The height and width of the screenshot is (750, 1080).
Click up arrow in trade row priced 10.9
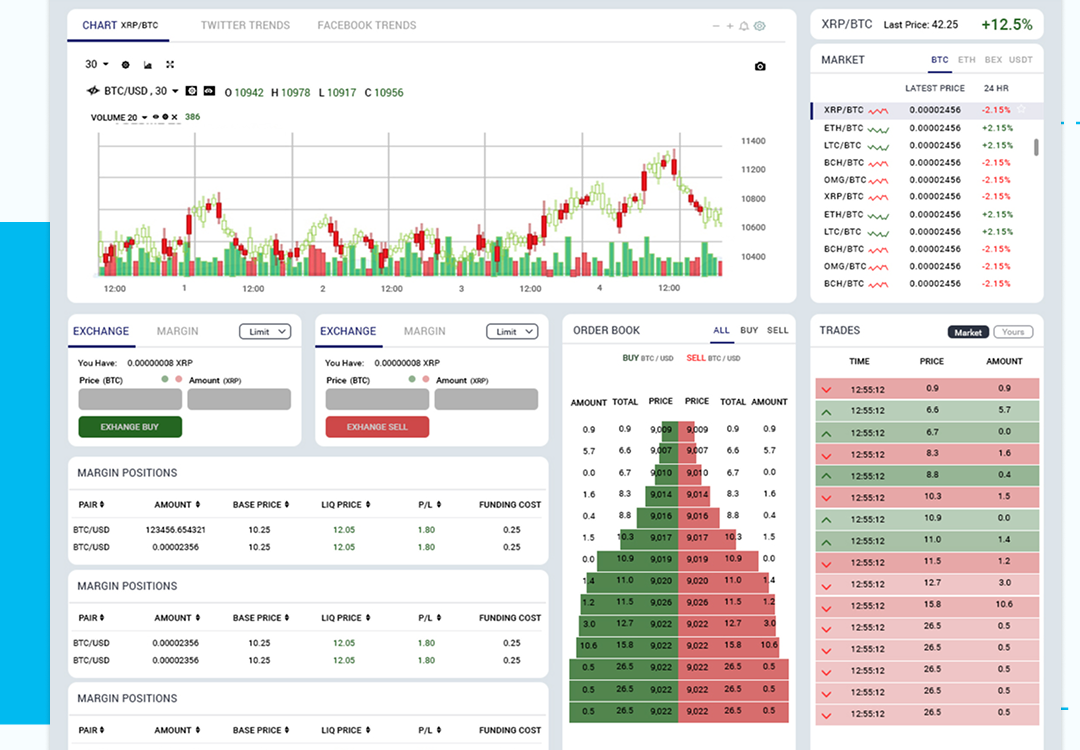click(827, 519)
